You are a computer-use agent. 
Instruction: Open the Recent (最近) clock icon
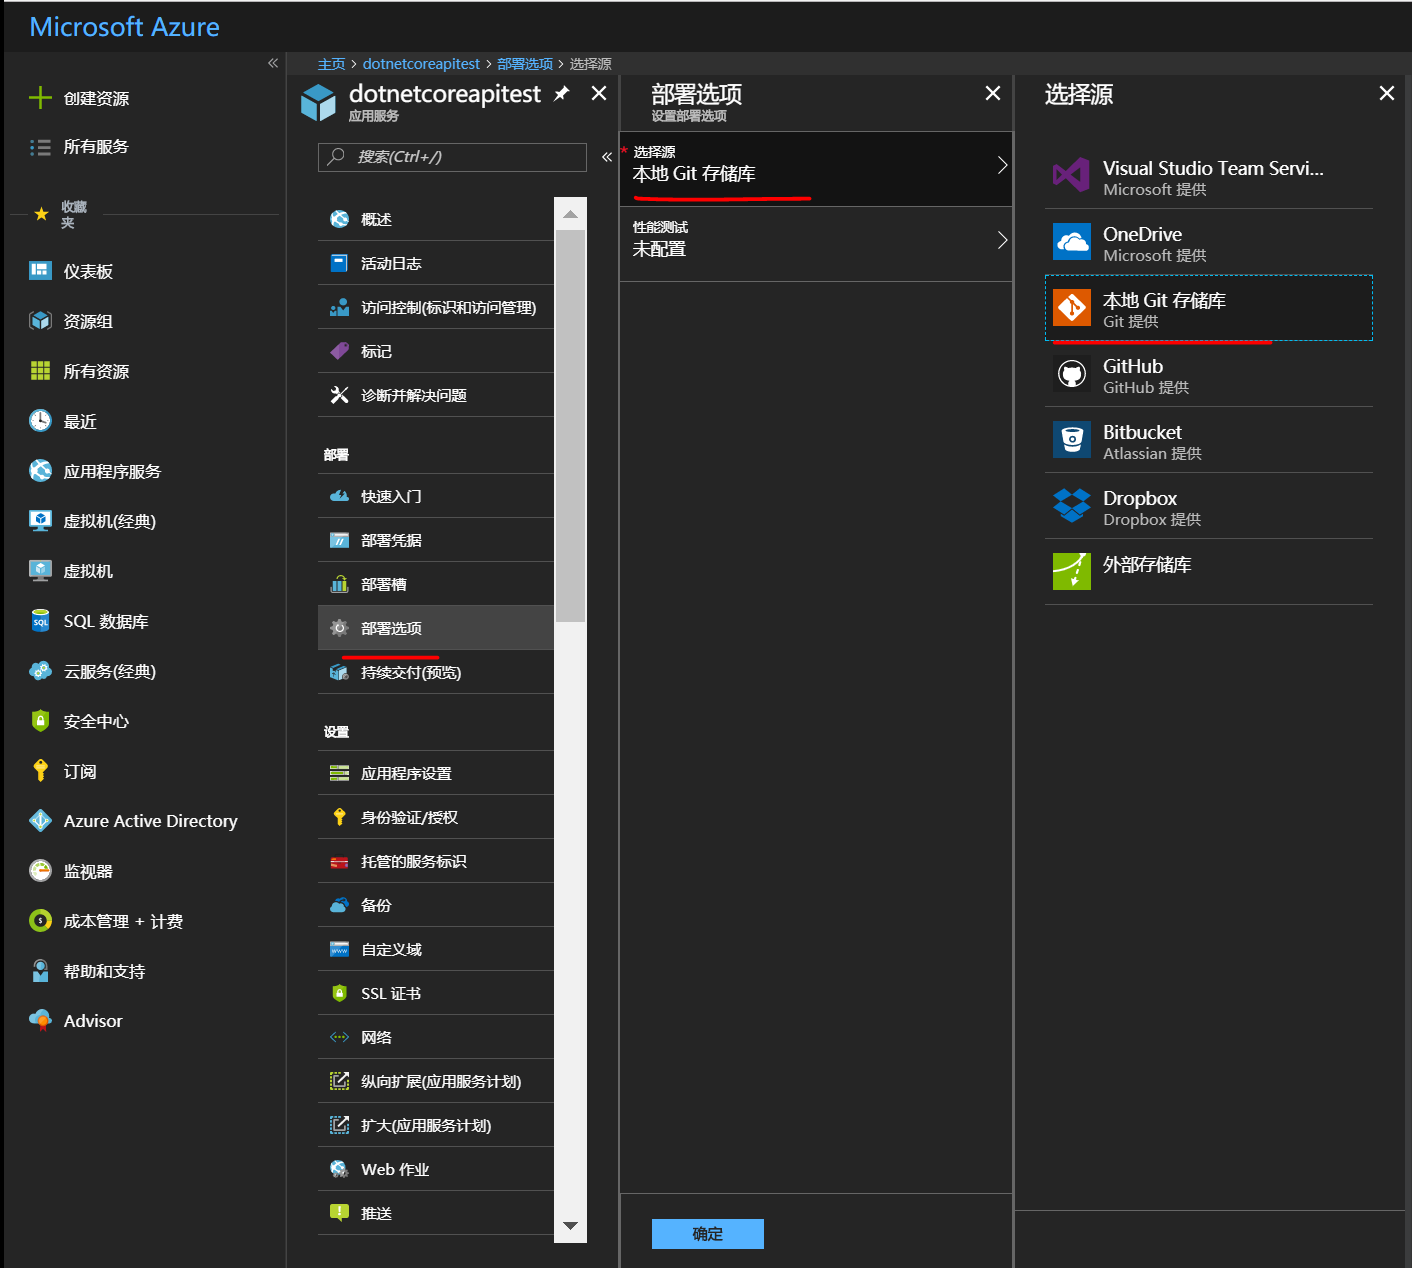[40, 421]
